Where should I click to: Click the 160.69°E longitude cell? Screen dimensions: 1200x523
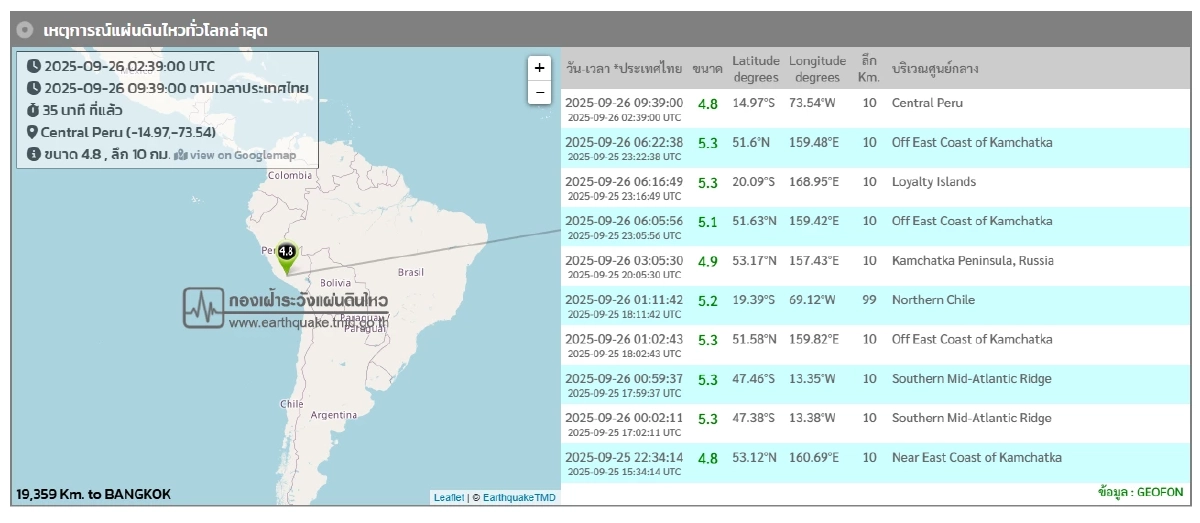814,458
